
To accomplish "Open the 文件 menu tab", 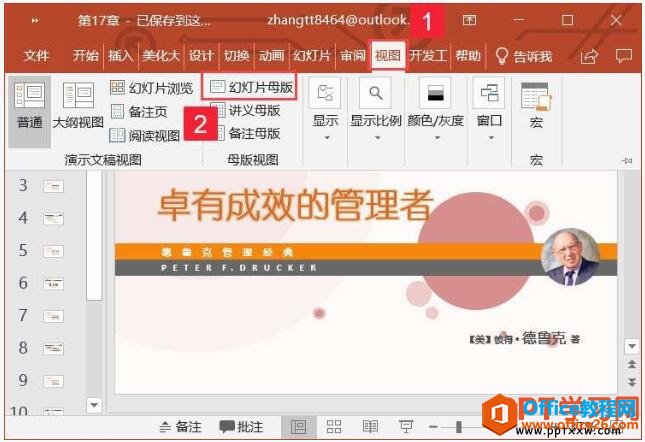I will coord(36,55).
